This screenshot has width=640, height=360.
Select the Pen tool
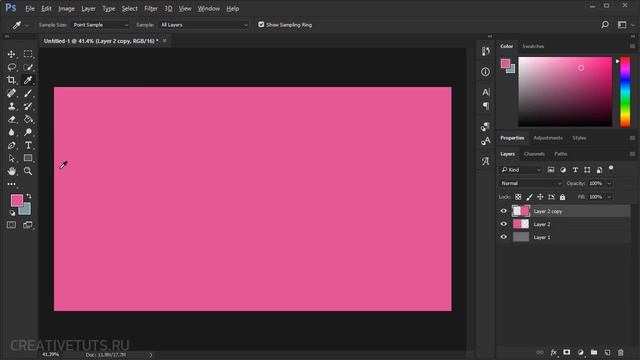tap(11, 145)
